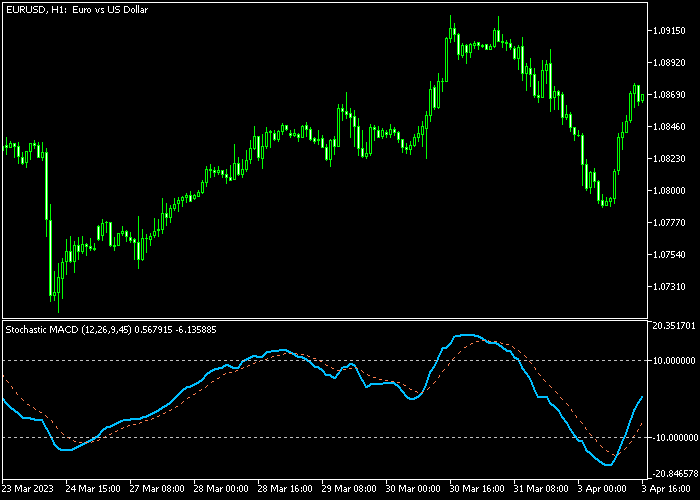Click the 29 Mar 08:00 time label
The height and width of the screenshot is (500, 700).
(x=349, y=488)
